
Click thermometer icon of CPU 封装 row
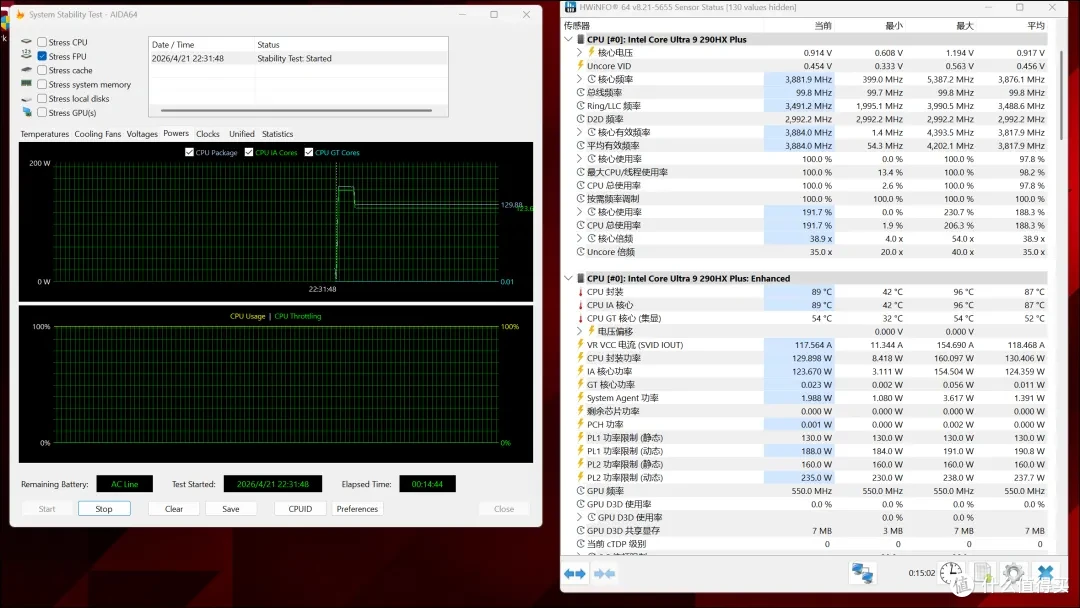(581, 292)
